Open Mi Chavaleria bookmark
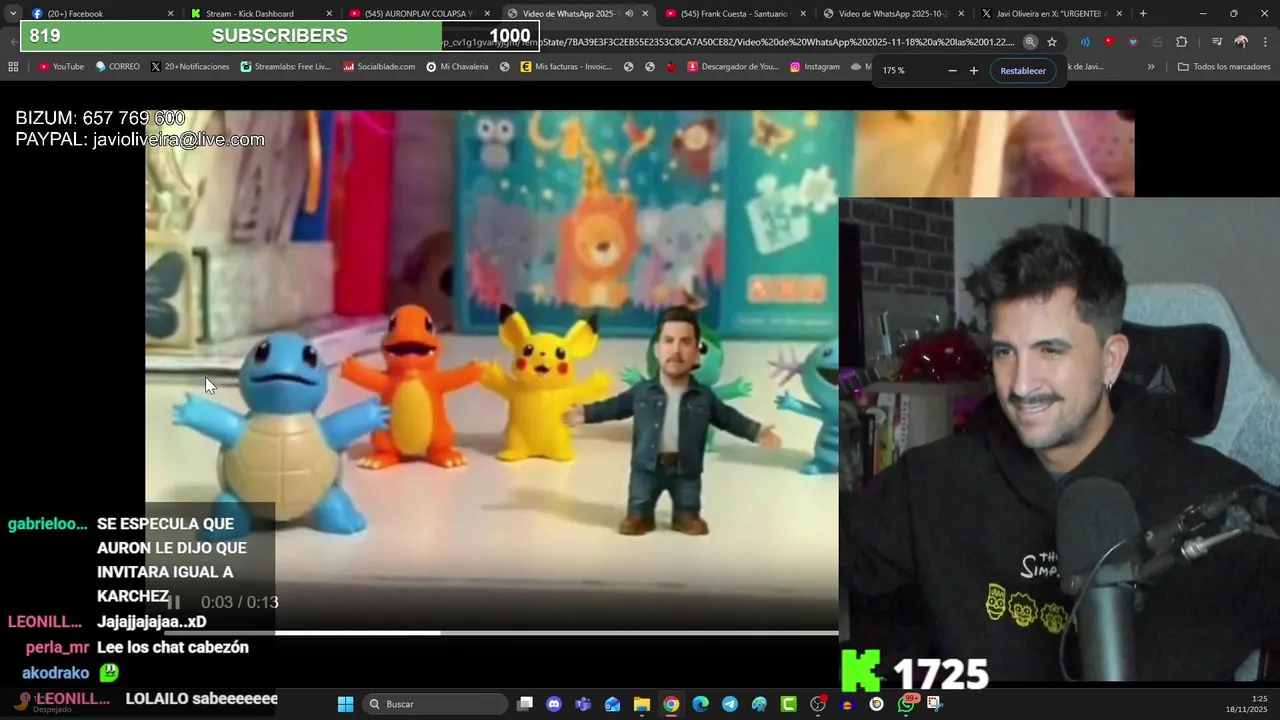 click(x=457, y=67)
